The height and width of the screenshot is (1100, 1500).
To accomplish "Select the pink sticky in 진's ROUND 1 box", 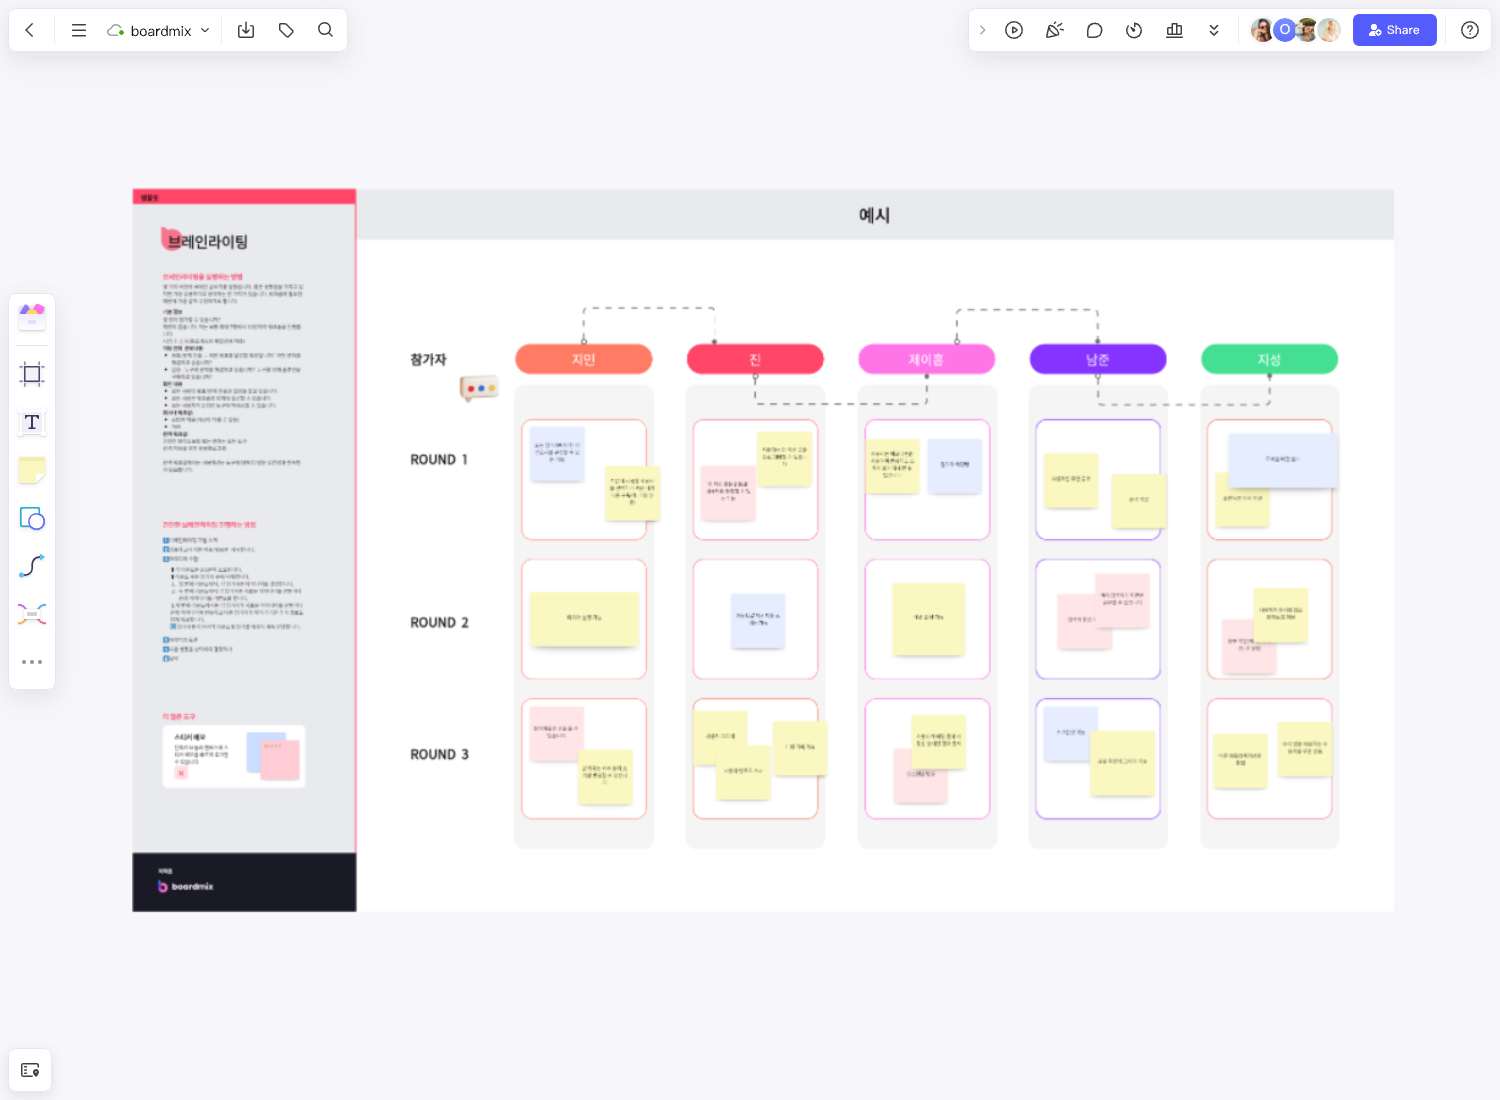I will point(728,493).
